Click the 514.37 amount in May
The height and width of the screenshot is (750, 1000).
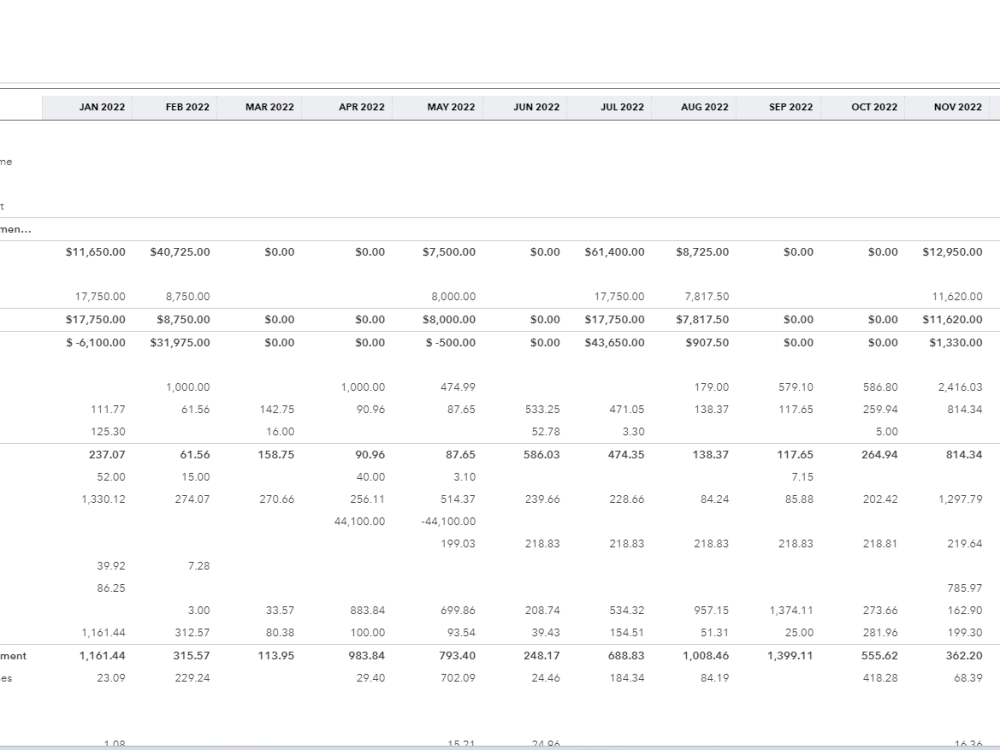458,499
